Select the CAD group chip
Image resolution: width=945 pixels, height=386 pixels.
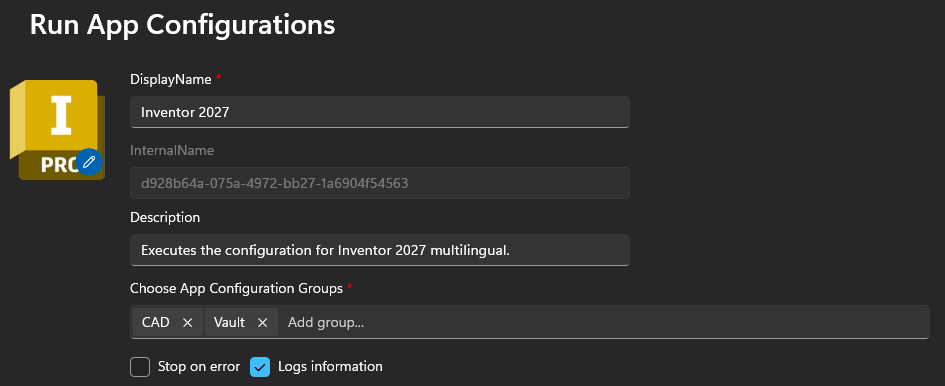168,323
